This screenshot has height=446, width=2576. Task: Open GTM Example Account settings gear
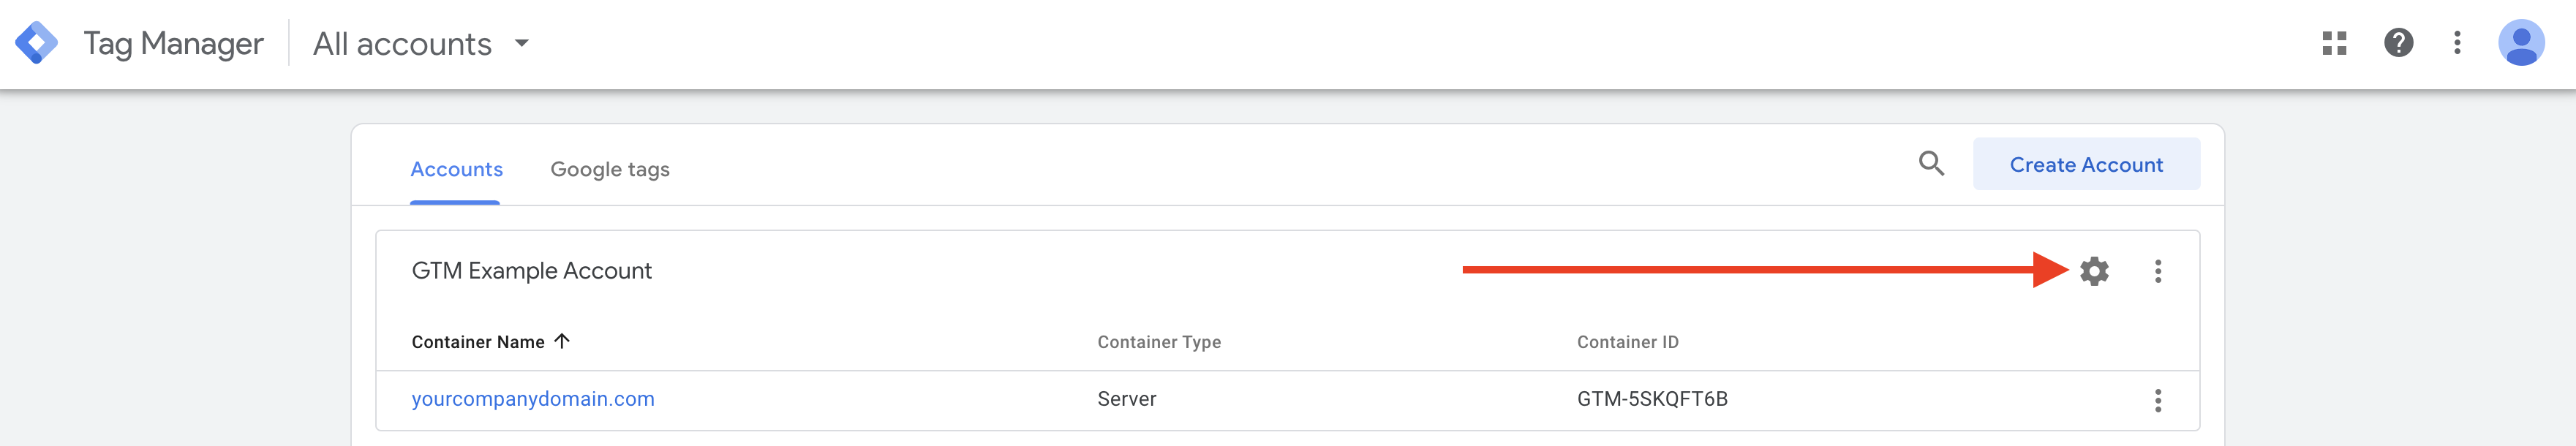[2094, 271]
